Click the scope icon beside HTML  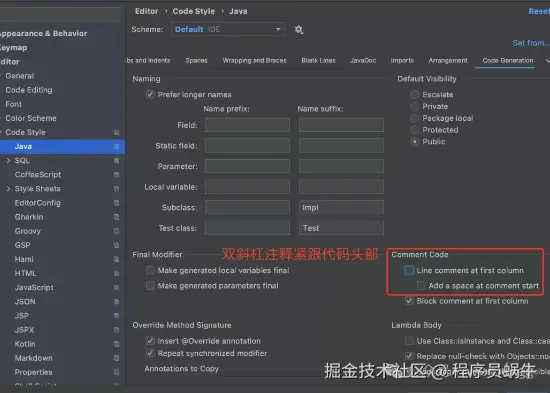(116, 273)
